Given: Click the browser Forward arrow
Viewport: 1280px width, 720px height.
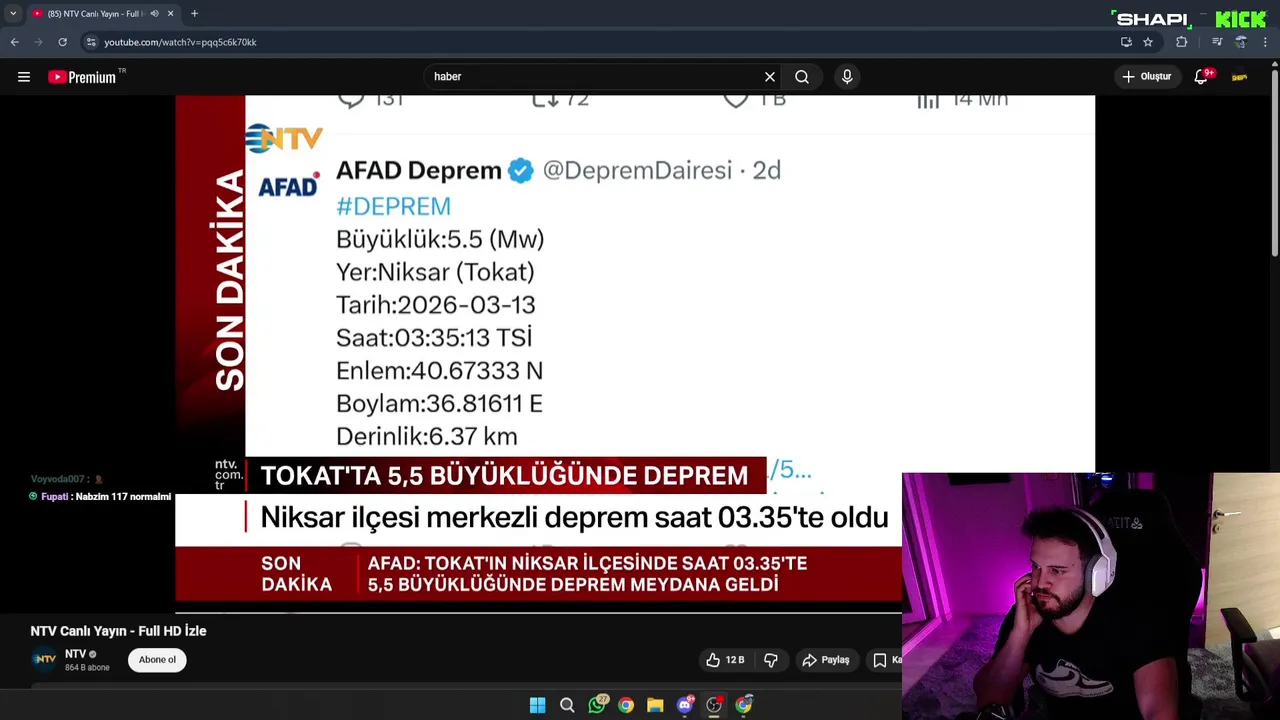Looking at the screenshot, I should click(x=38, y=42).
